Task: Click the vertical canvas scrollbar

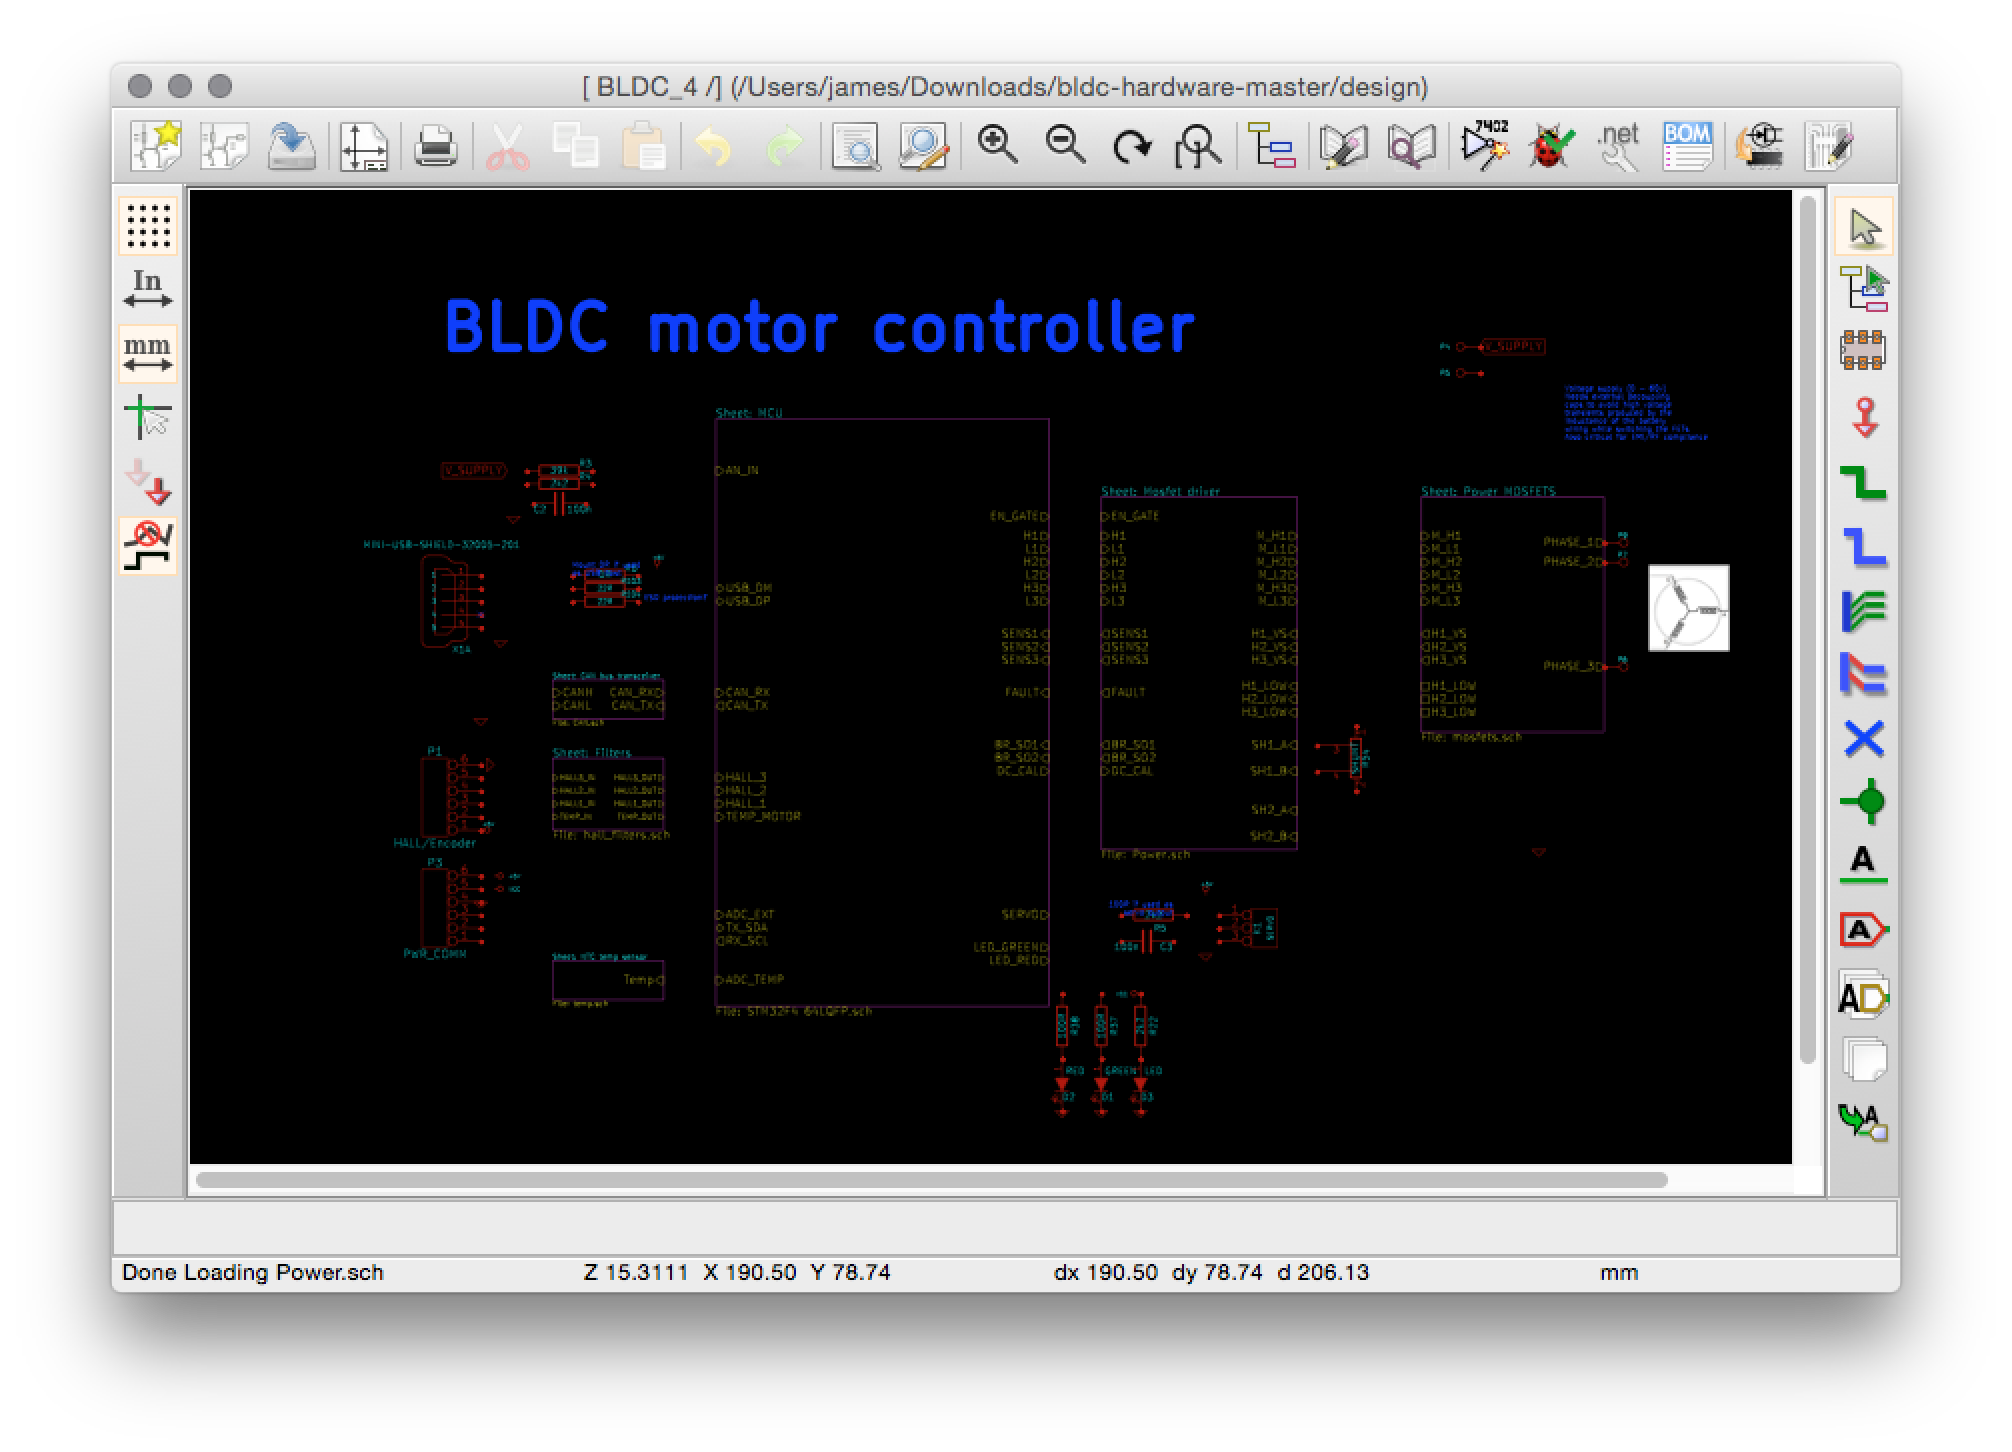Action: click(1807, 630)
